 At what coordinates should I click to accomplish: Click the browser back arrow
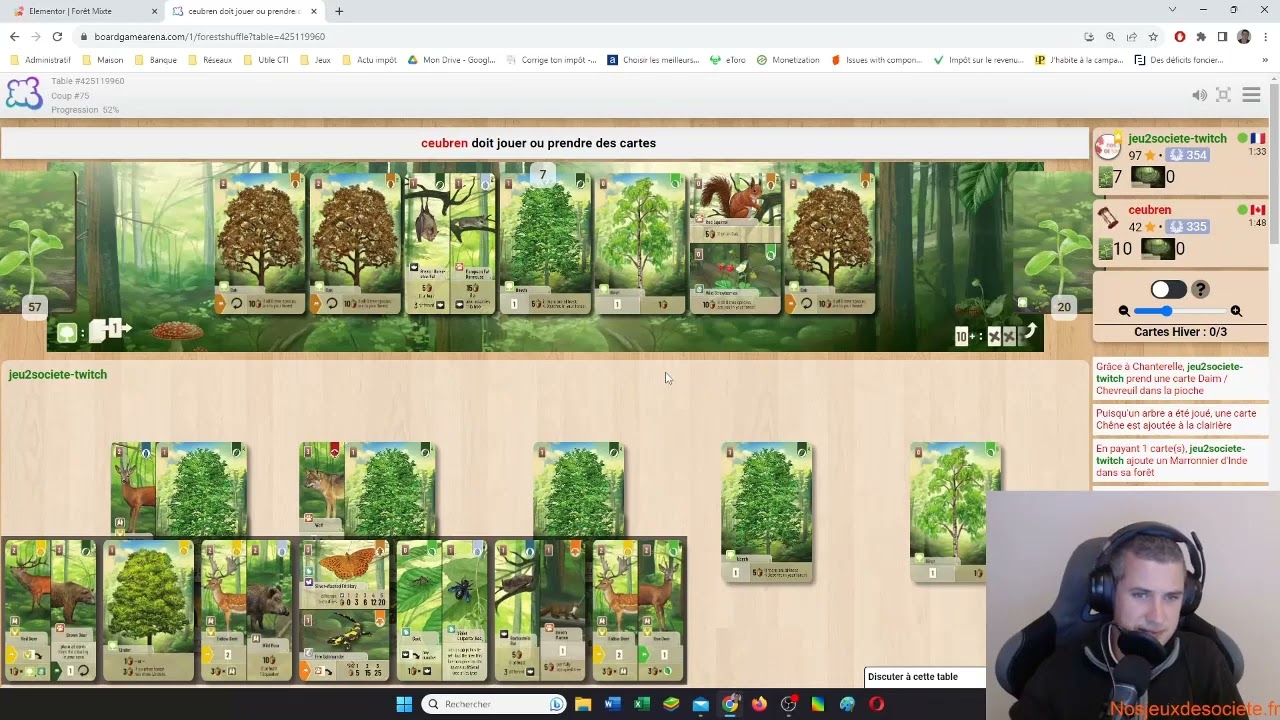click(x=14, y=37)
